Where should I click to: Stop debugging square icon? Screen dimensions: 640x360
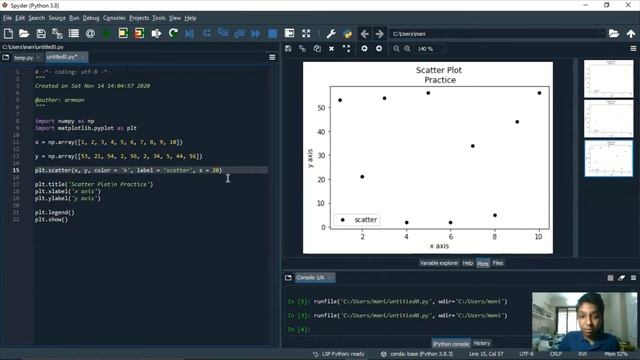272,33
